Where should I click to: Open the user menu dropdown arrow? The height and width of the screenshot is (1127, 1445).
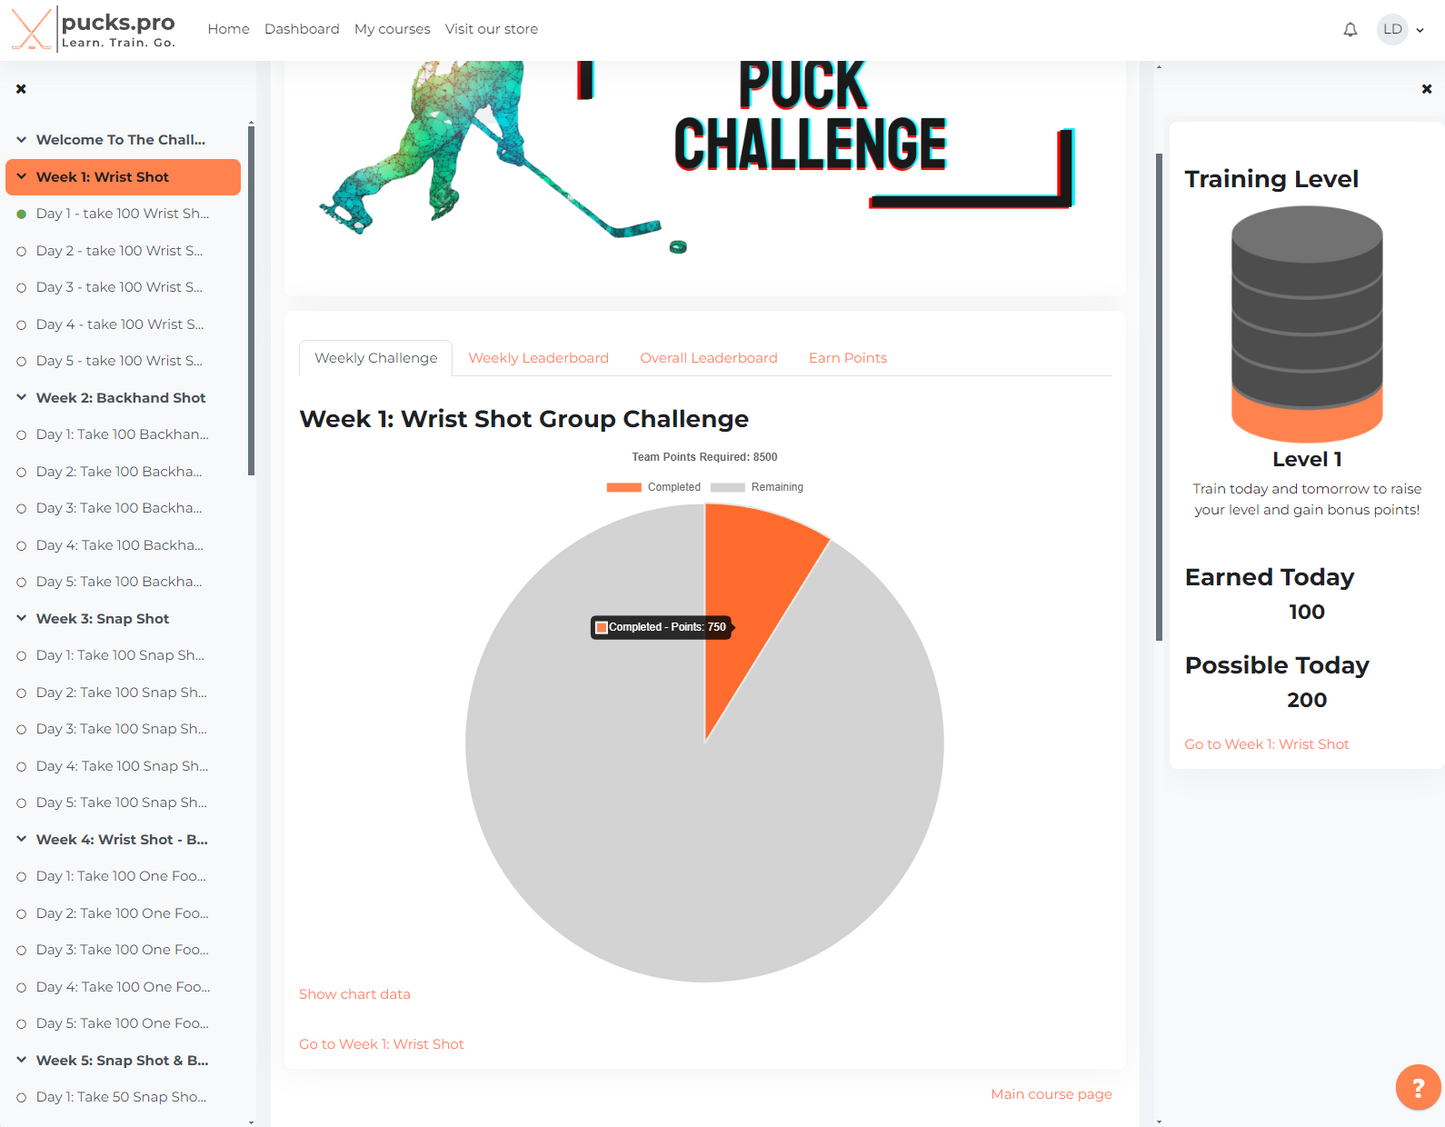1419,30
